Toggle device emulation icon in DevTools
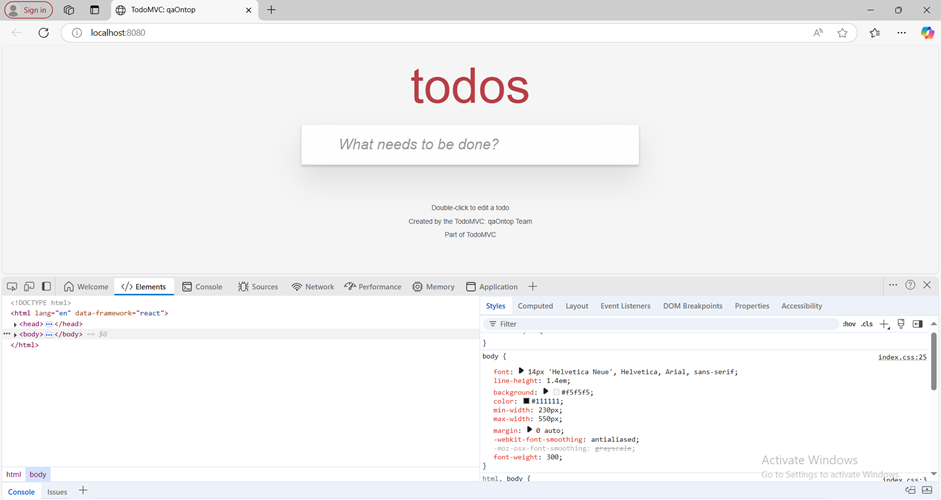 tap(29, 287)
